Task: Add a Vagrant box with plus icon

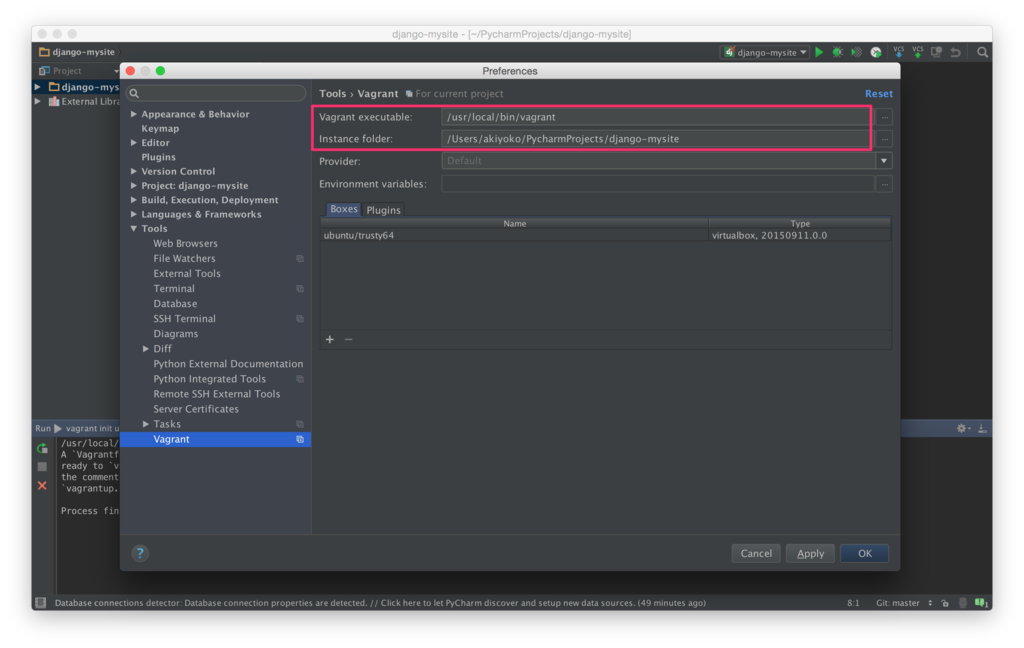Action: [330, 340]
